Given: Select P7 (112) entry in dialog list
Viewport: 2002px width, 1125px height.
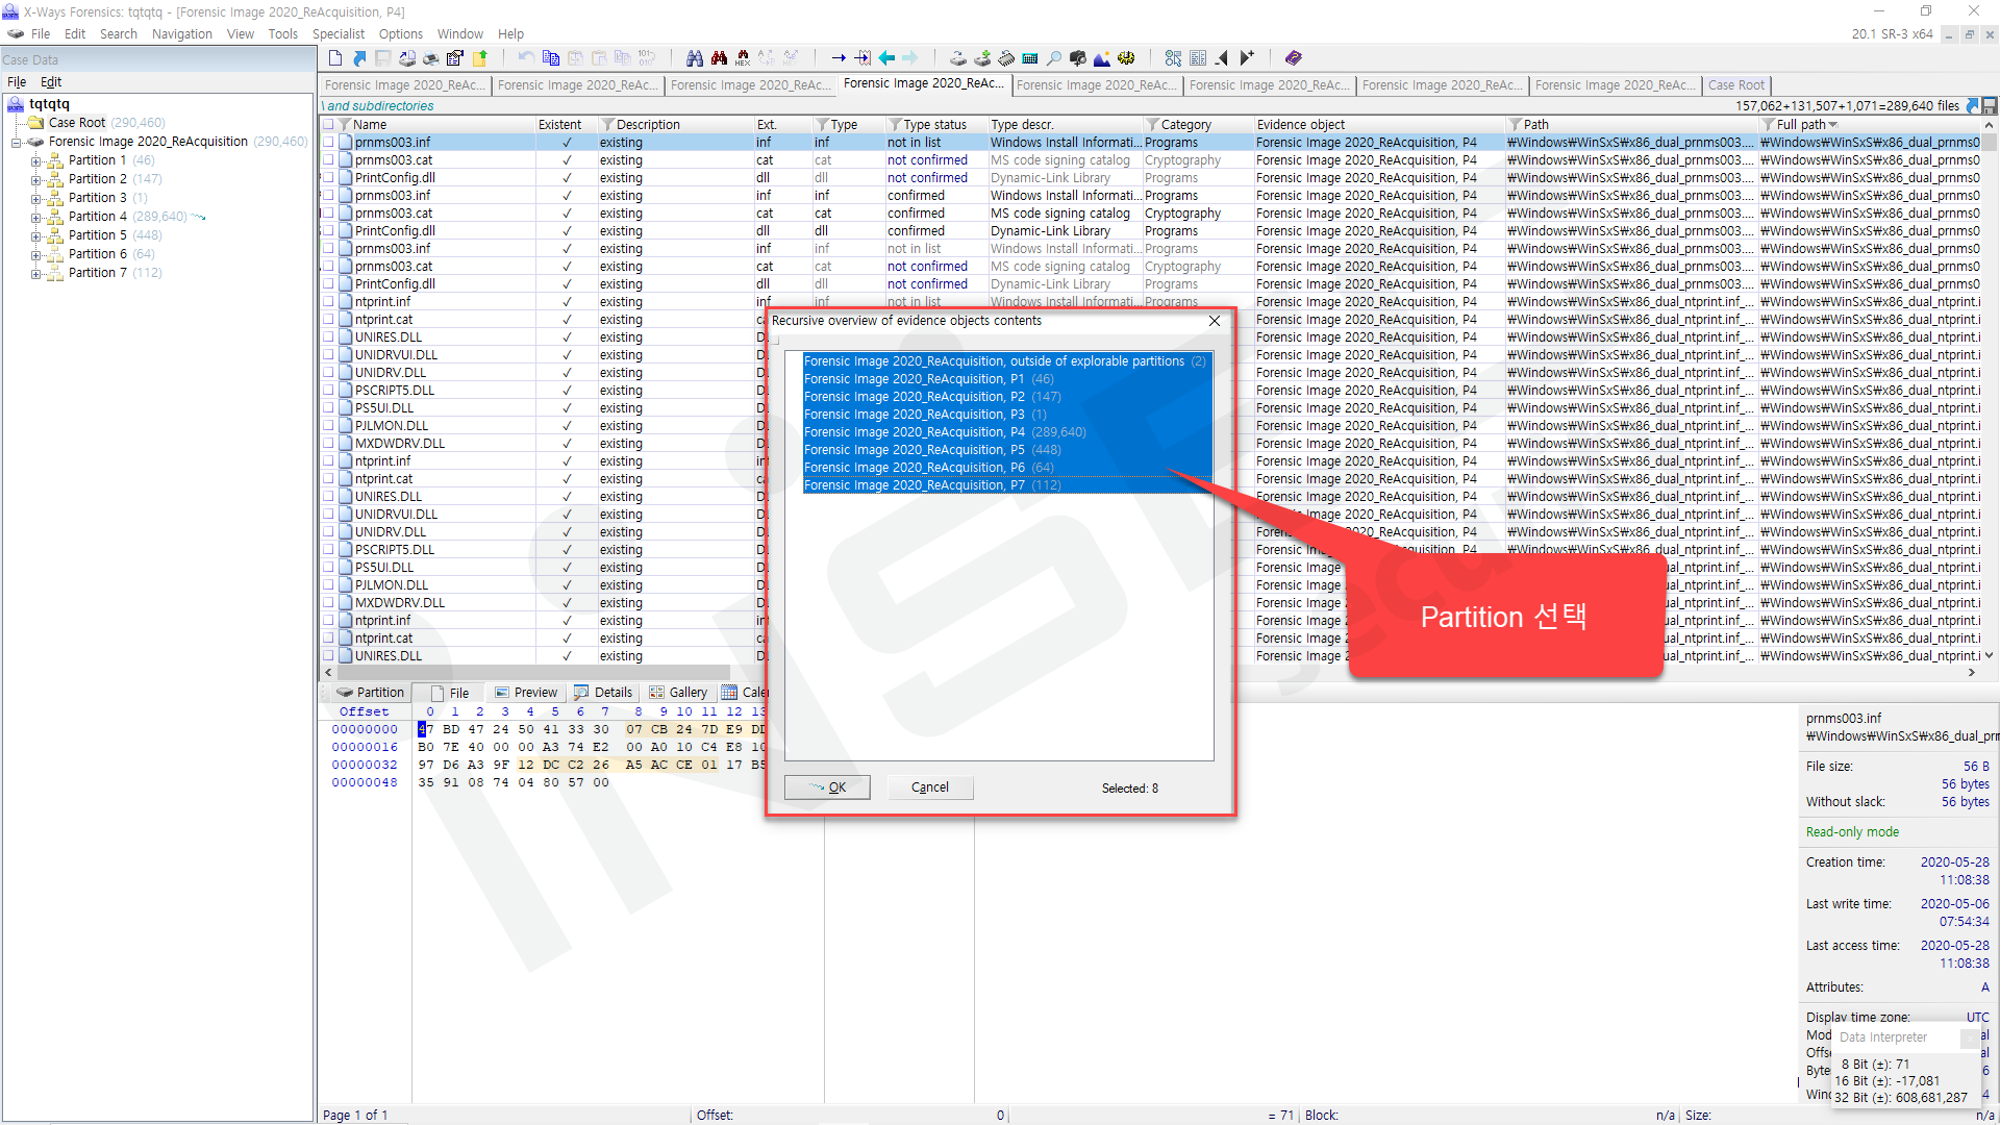Looking at the screenshot, I should pyautogui.click(x=1007, y=485).
